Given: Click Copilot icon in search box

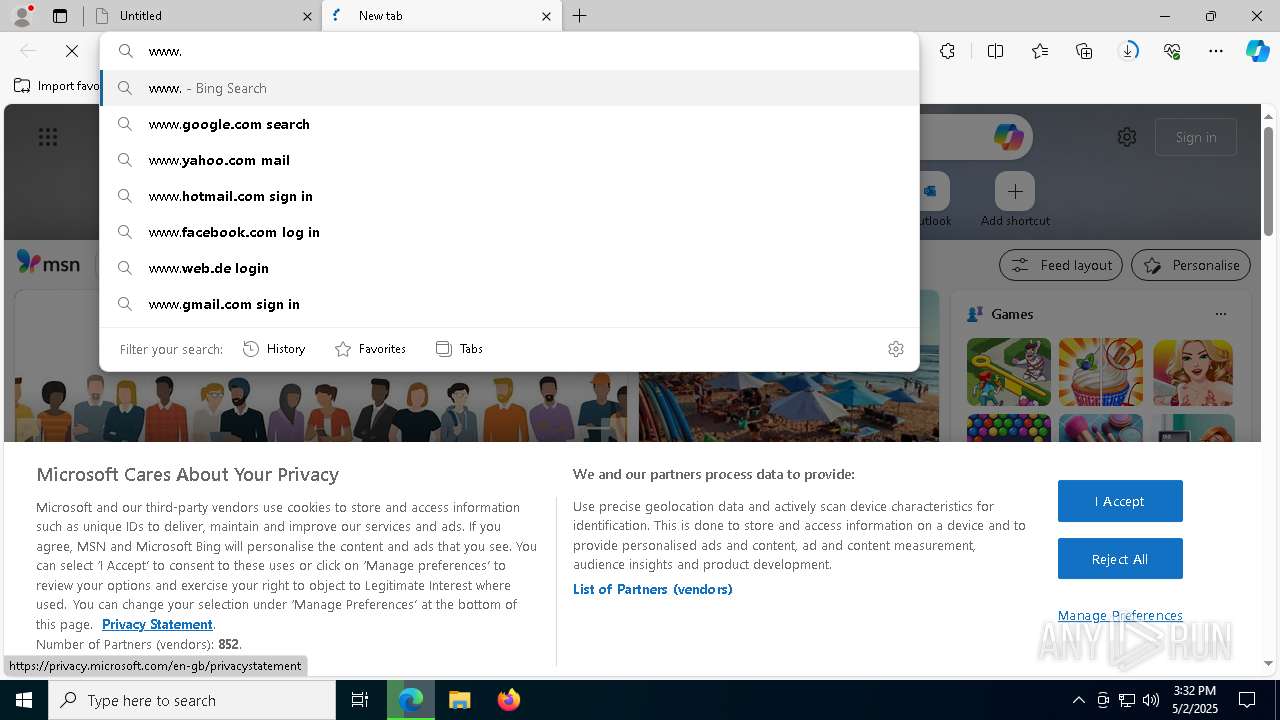Looking at the screenshot, I should (x=1008, y=137).
